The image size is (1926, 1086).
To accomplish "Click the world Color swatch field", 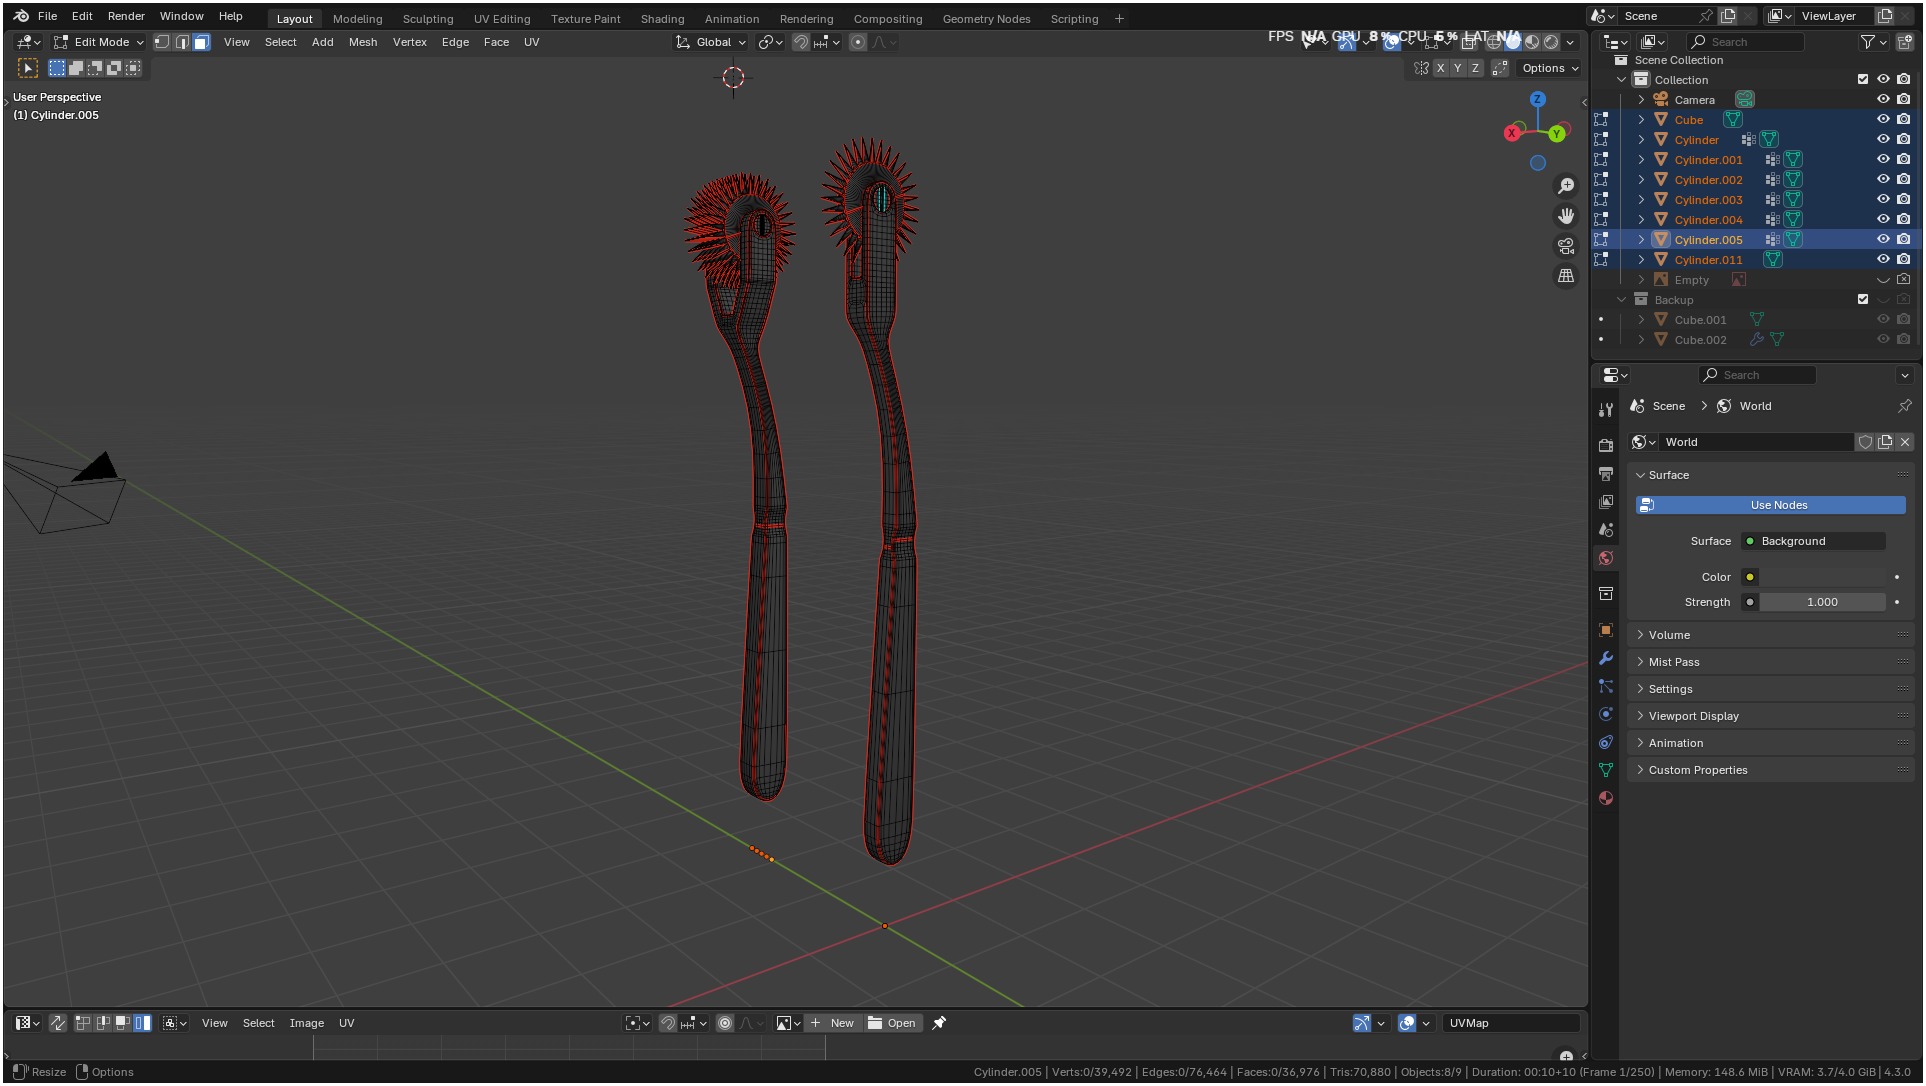I will (x=1822, y=577).
